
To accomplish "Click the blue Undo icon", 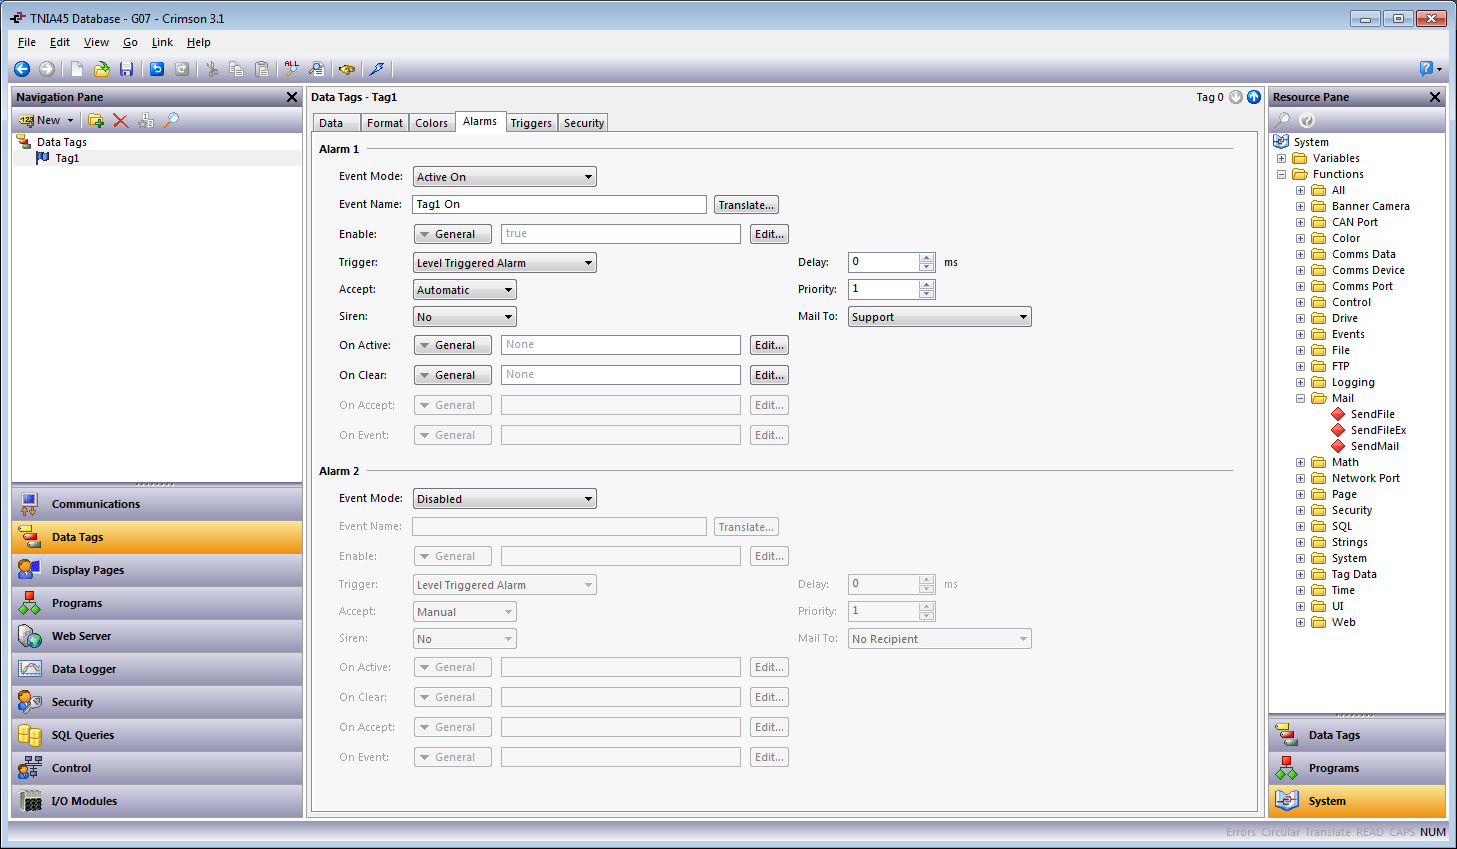I will pos(157,69).
